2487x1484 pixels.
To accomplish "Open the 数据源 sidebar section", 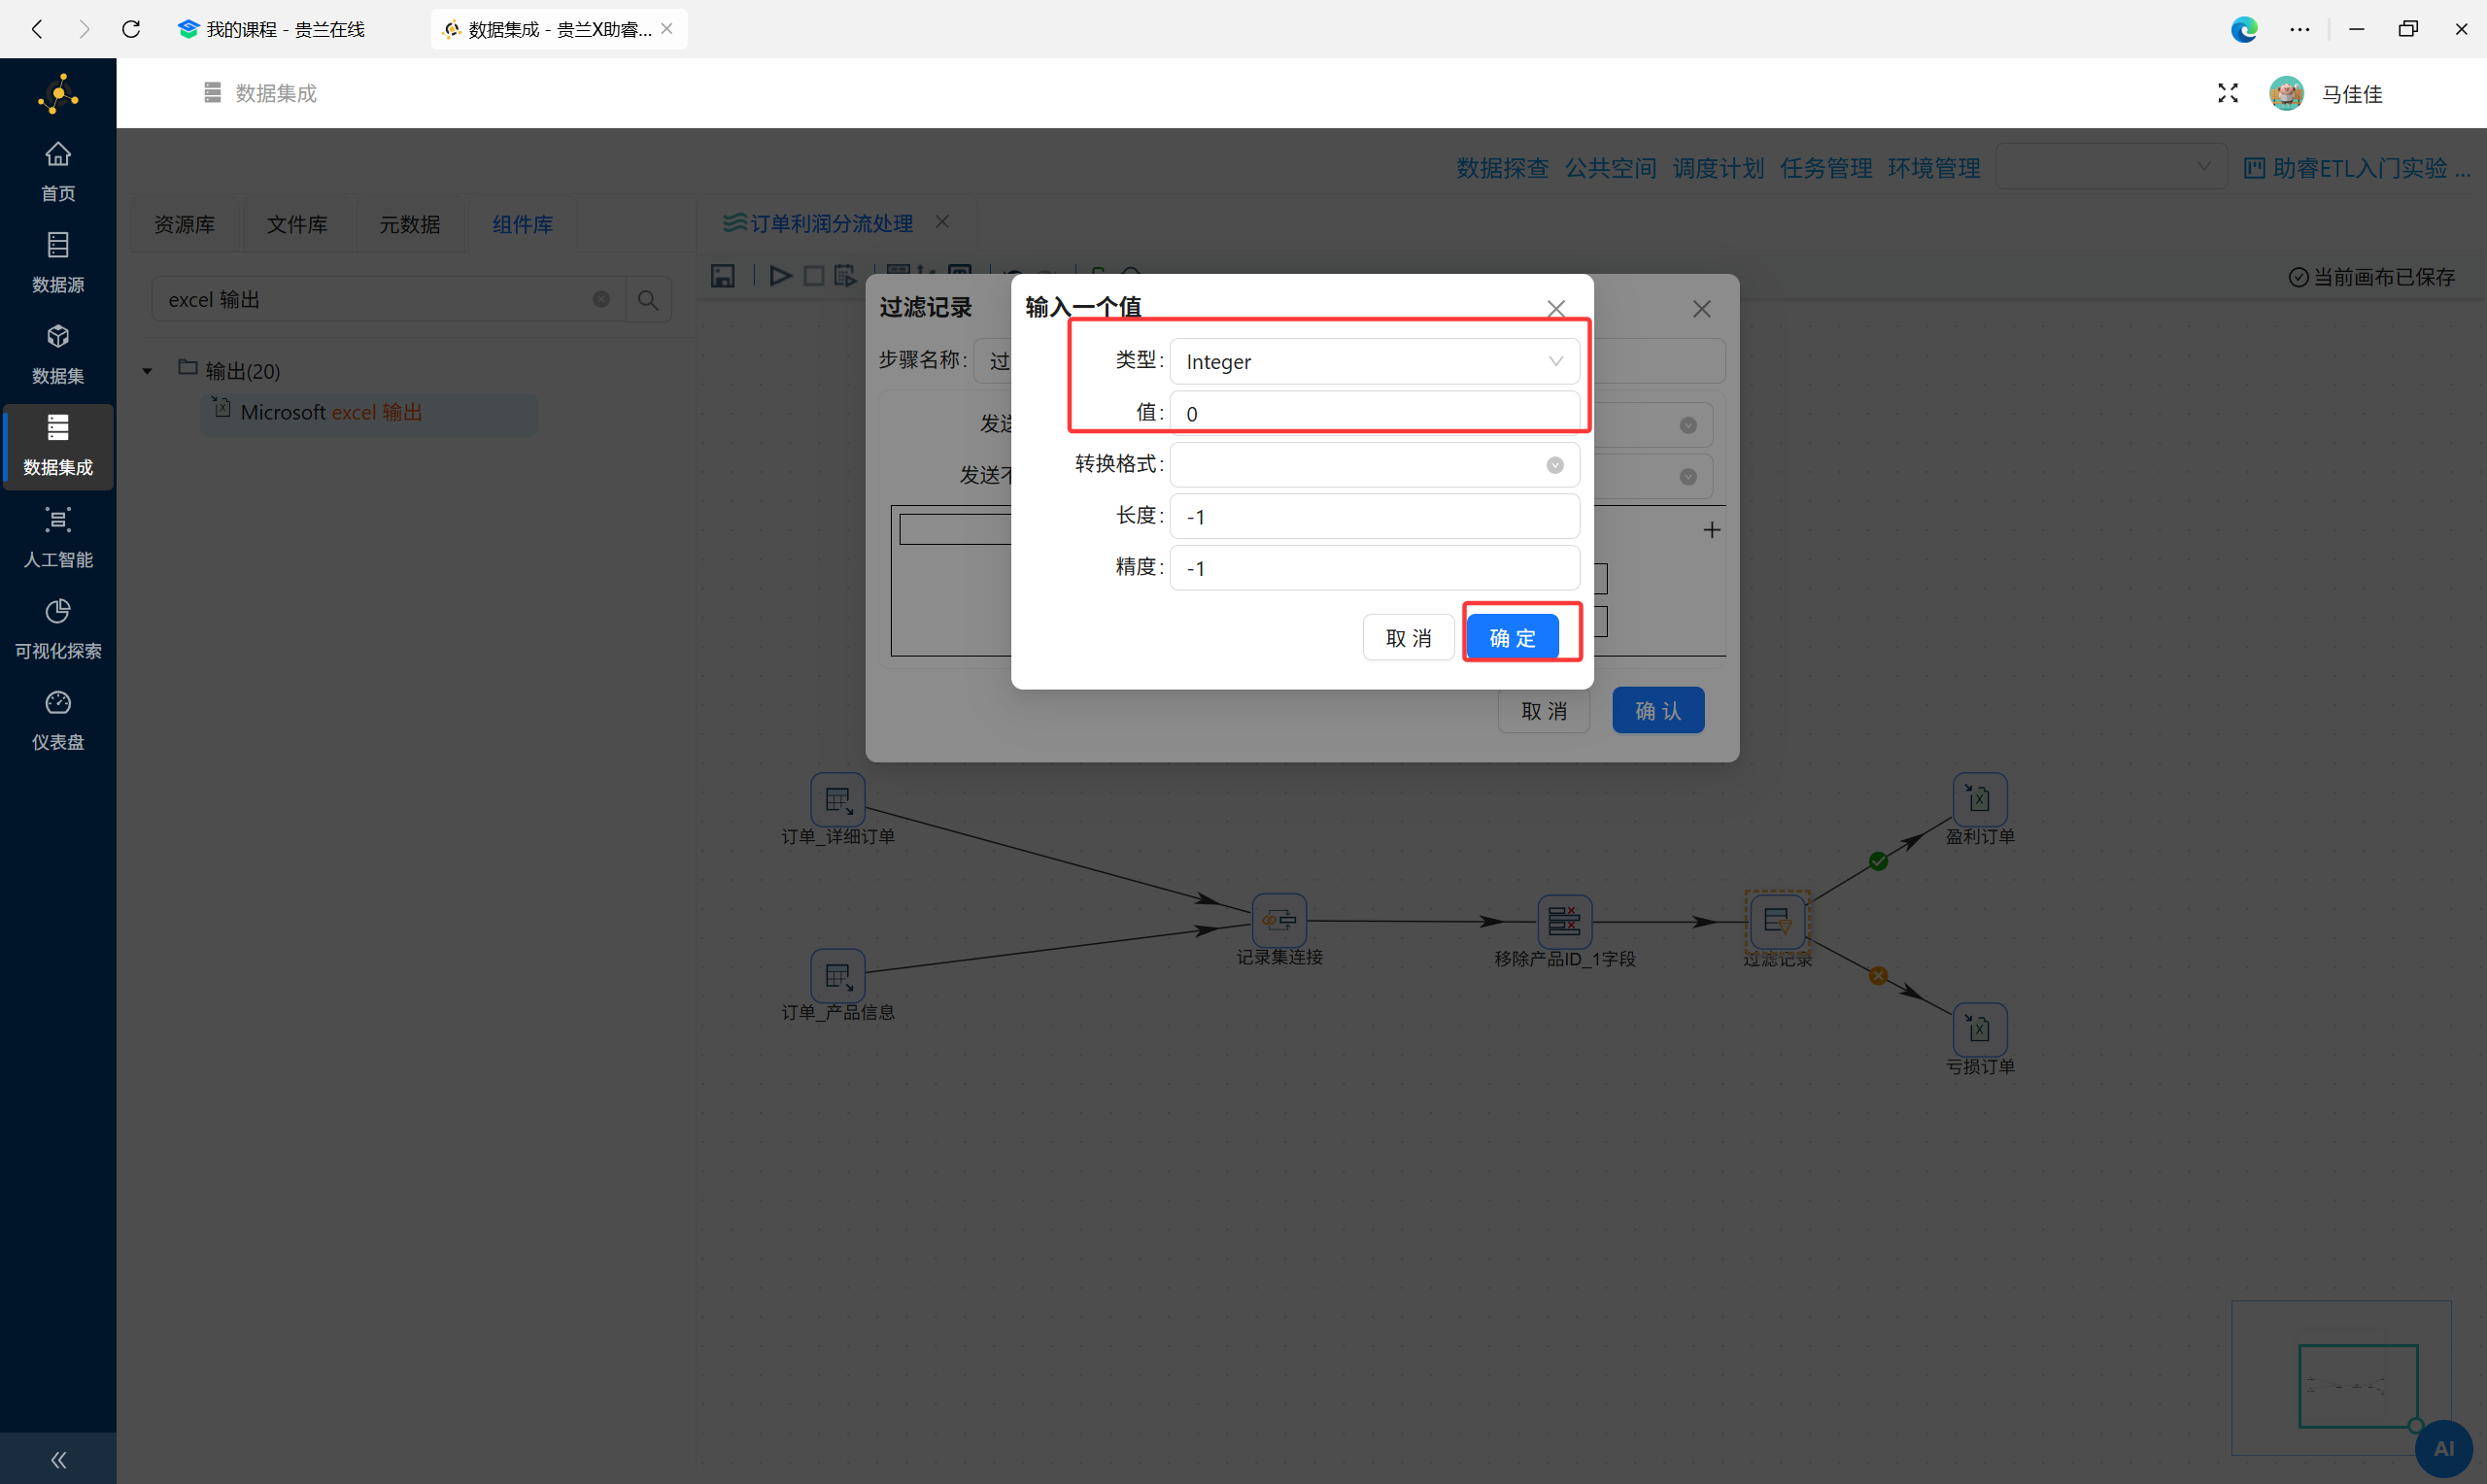I will [x=58, y=263].
